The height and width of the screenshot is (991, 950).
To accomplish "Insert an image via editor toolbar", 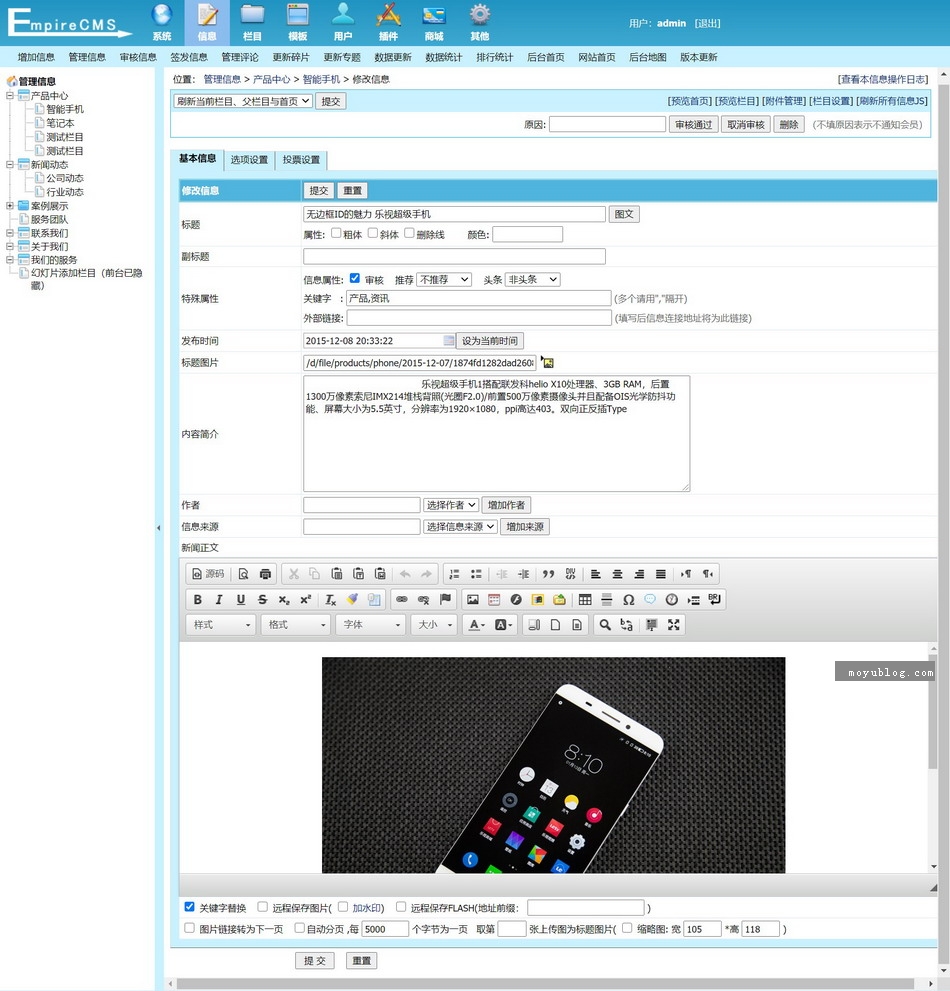I will click(472, 599).
